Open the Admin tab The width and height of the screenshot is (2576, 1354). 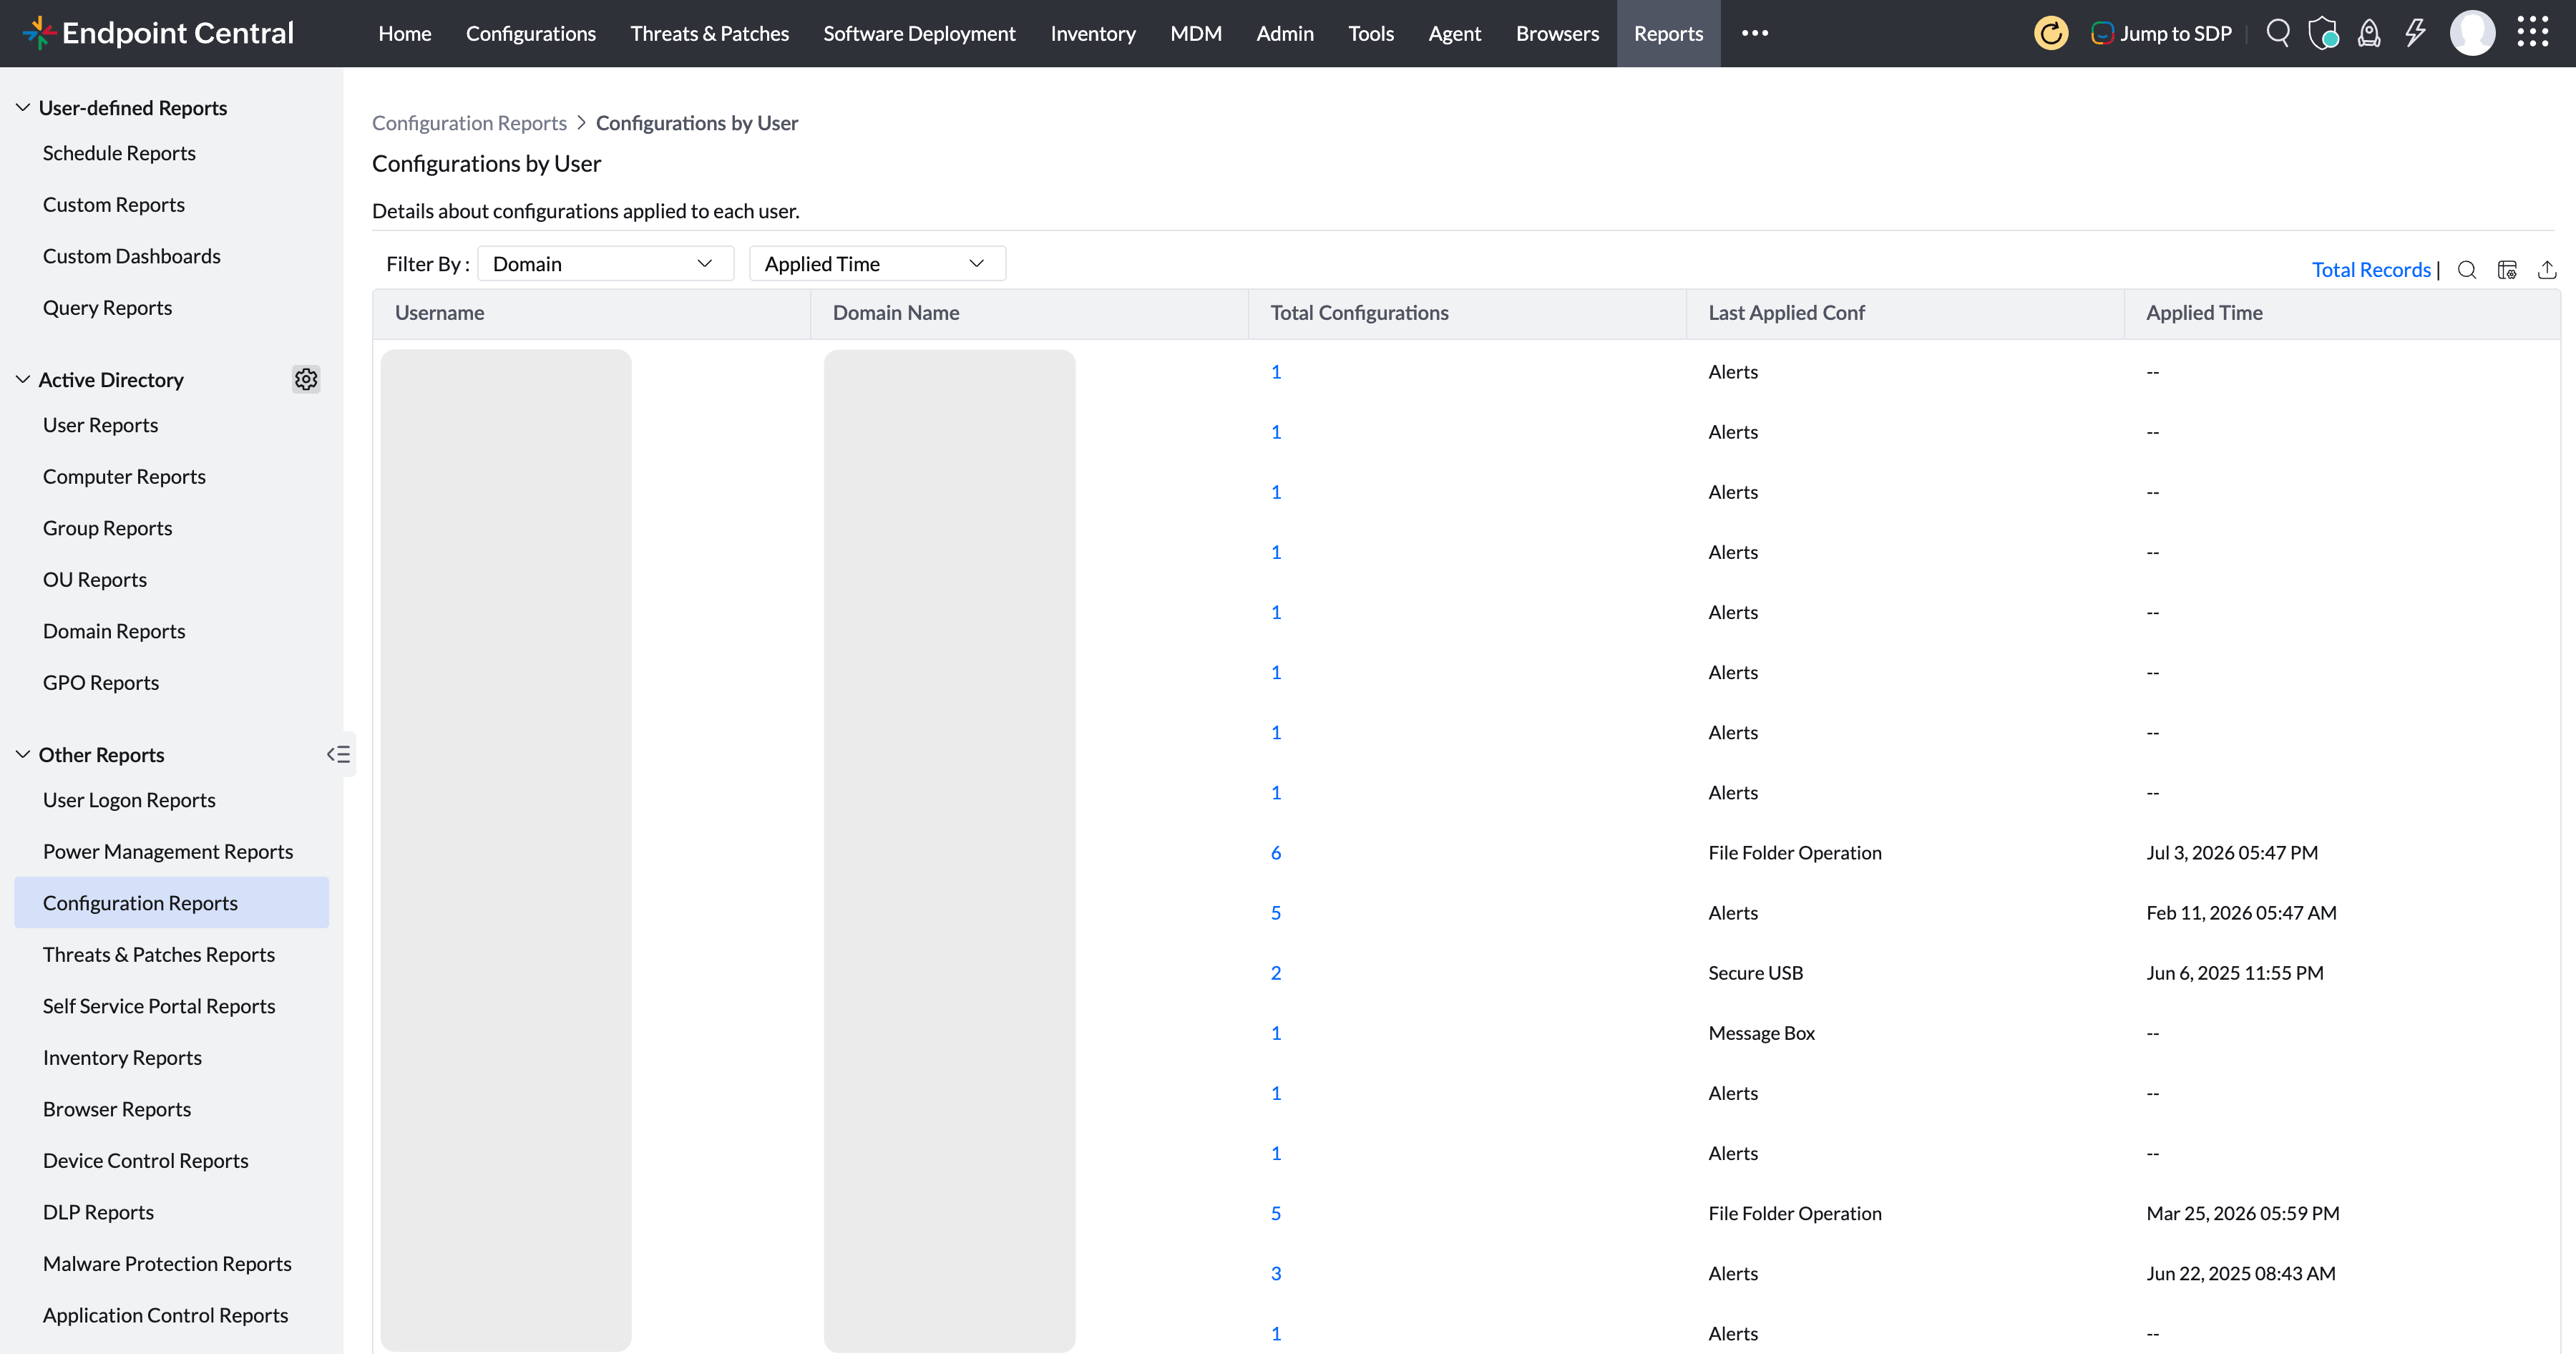click(x=1285, y=33)
